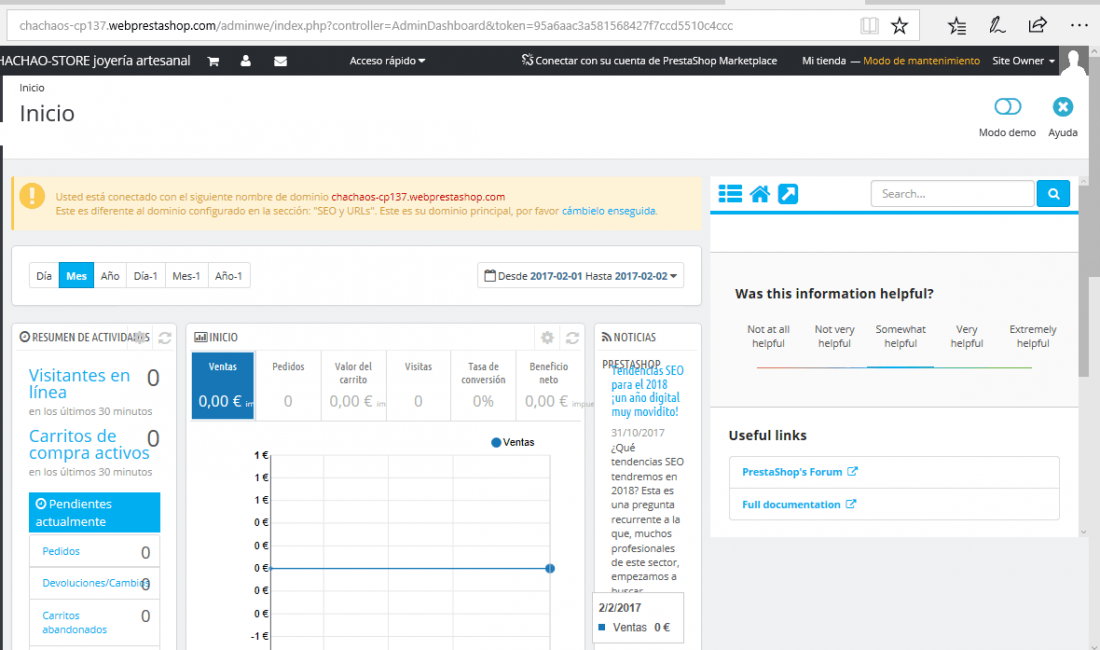The height and width of the screenshot is (650, 1100).
Task: Open help panel list view icon
Action: tap(730, 194)
